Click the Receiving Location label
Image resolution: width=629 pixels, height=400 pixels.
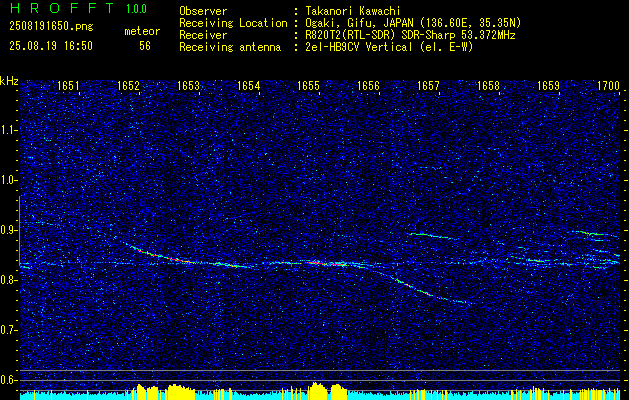(x=233, y=23)
